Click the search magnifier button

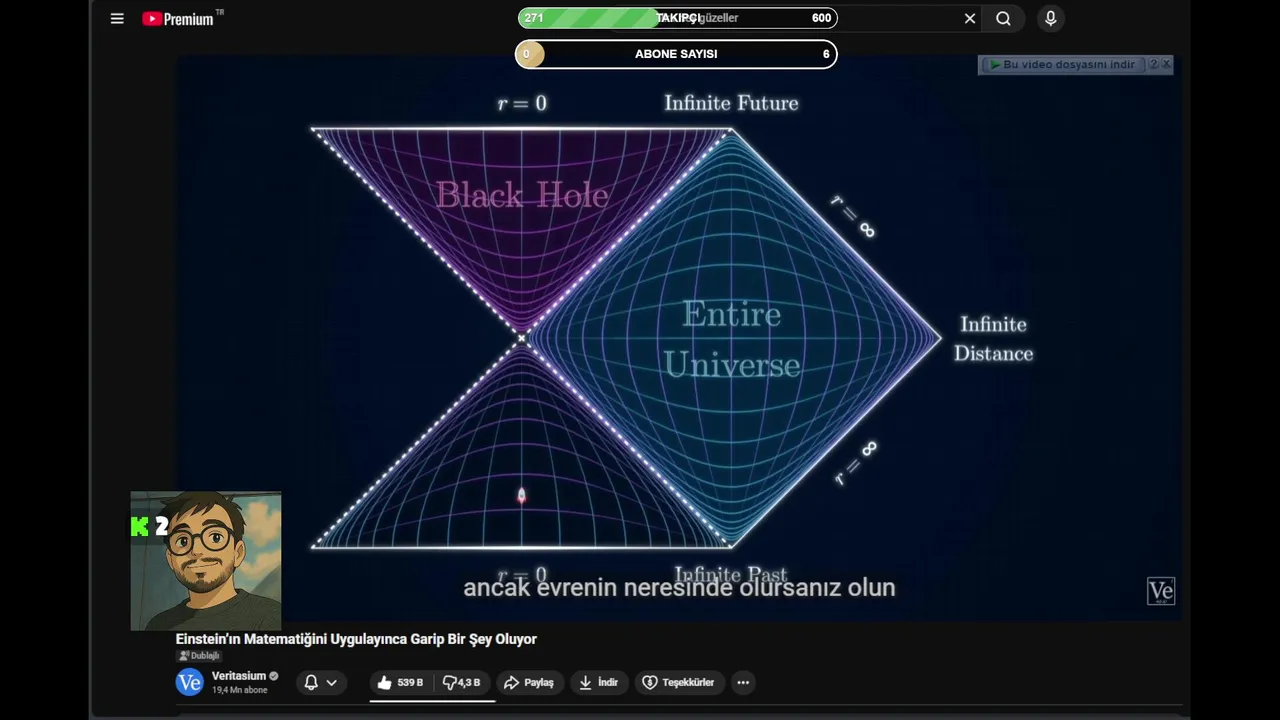[x=1003, y=18]
